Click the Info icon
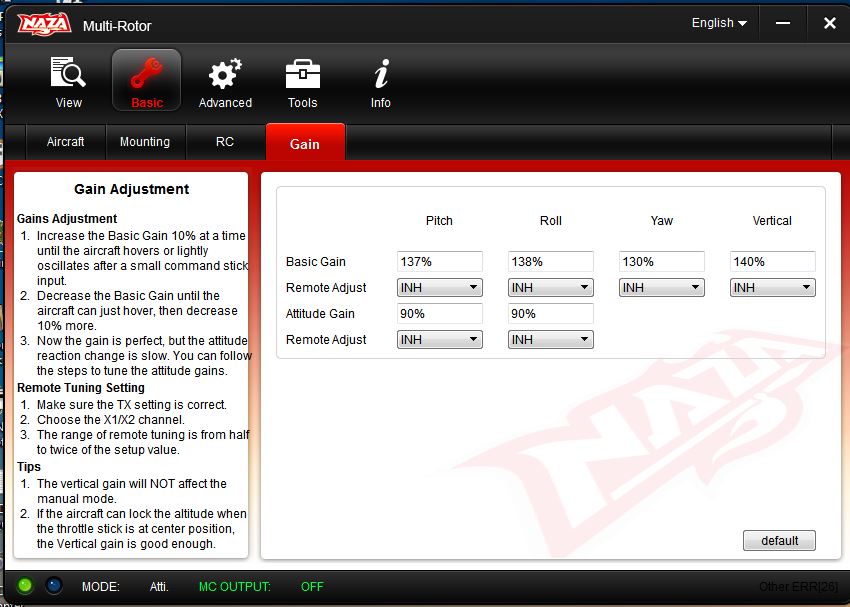The width and height of the screenshot is (850, 607). 381,74
